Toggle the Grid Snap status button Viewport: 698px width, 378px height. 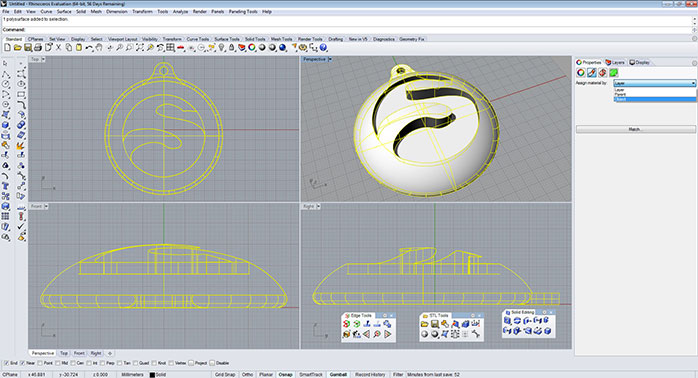225,374
